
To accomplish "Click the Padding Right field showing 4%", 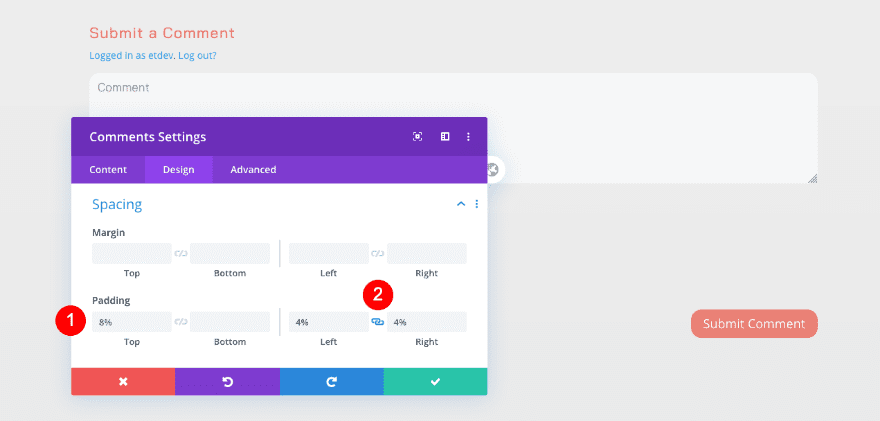I will 427,322.
